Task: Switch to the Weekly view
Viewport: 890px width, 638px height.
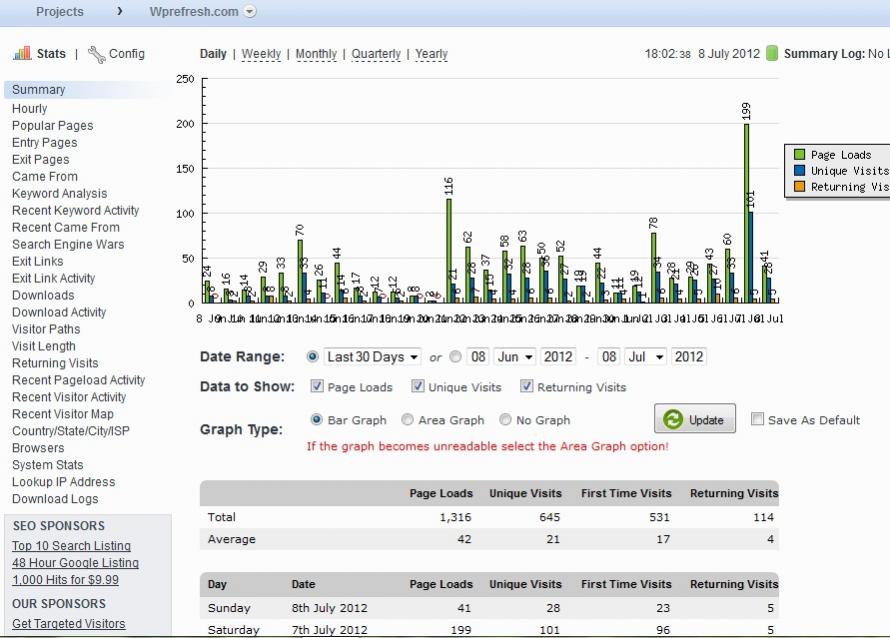Action: point(261,54)
